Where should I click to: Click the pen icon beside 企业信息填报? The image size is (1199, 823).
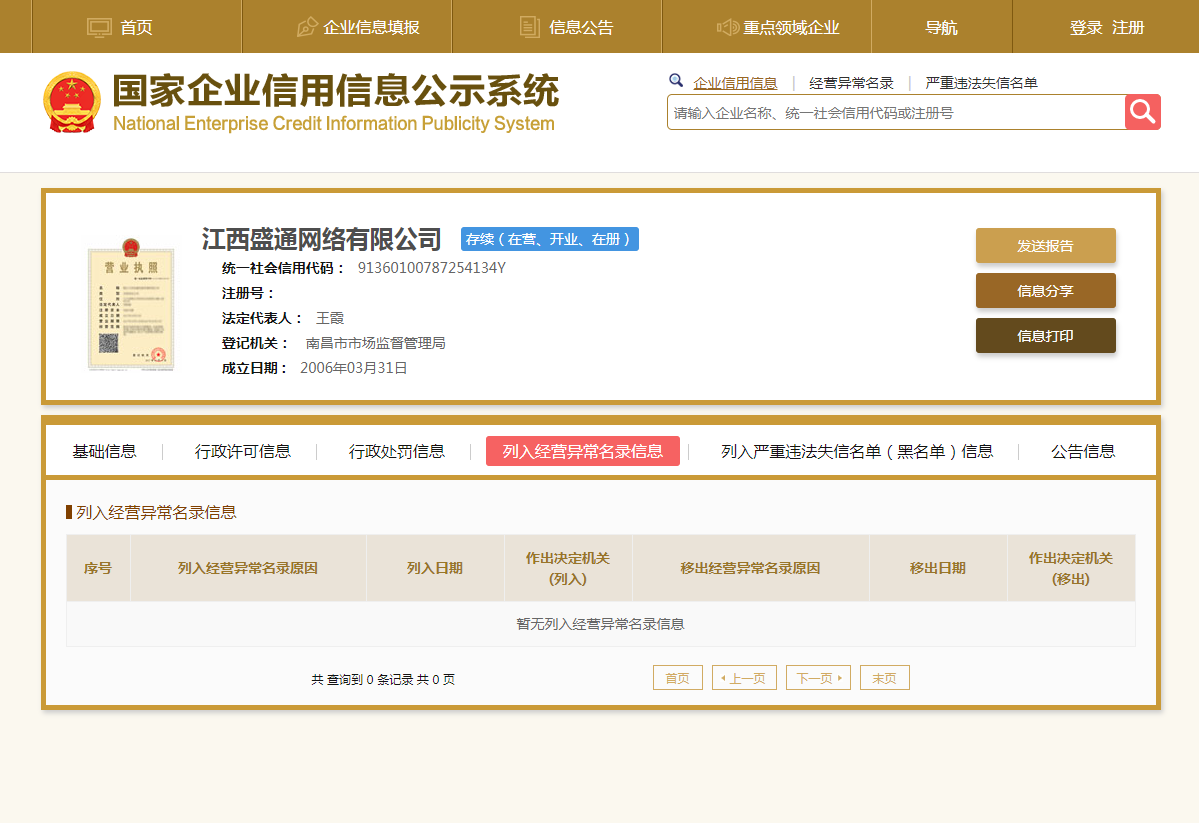(307, 28)
